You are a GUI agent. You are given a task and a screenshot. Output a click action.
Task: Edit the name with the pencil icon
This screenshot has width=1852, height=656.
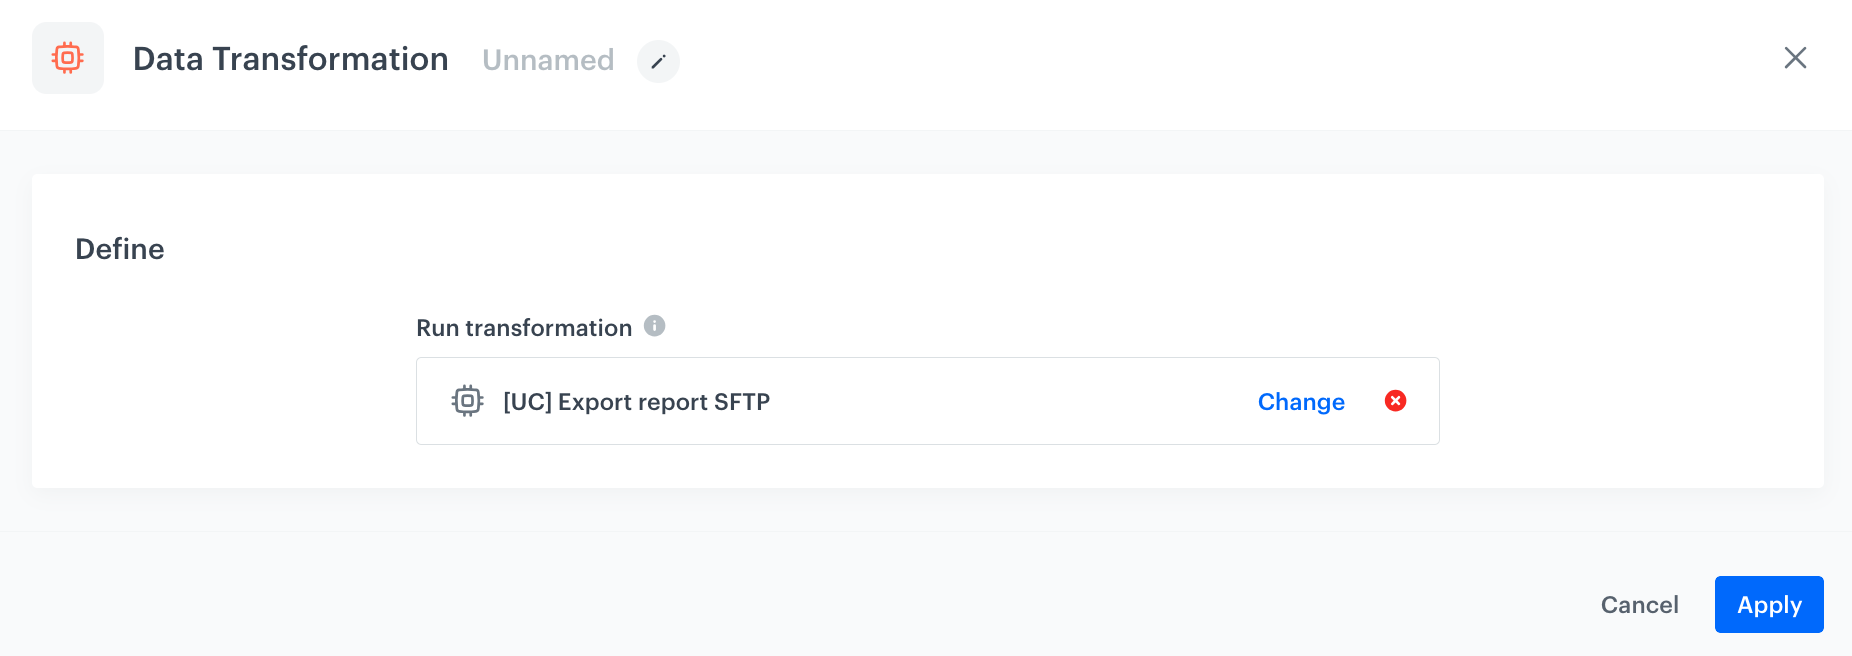658,61
